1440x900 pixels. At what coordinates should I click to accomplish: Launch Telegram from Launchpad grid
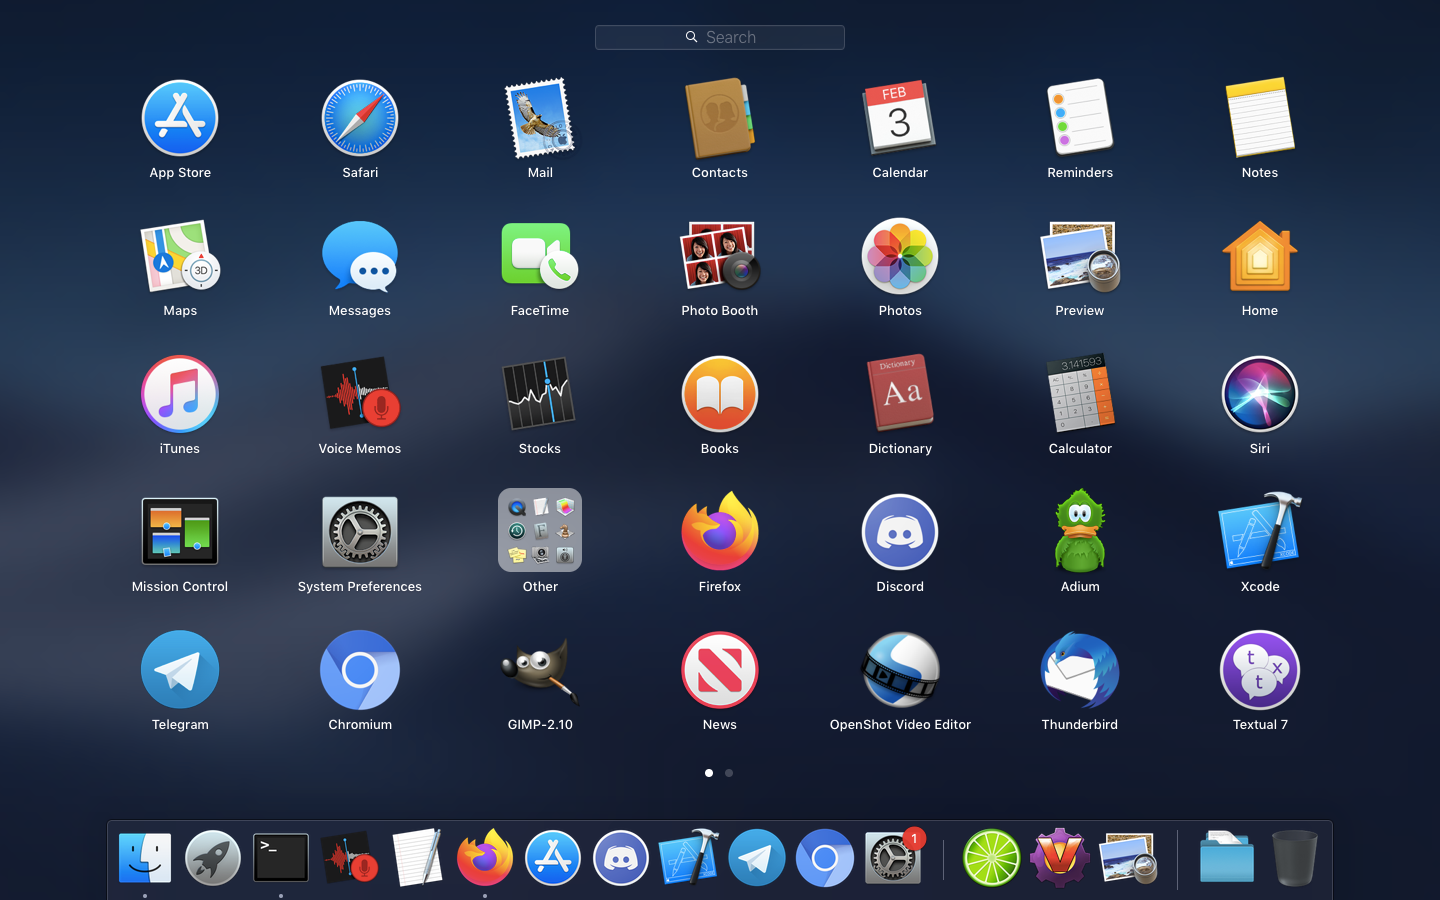click(180, 670)
